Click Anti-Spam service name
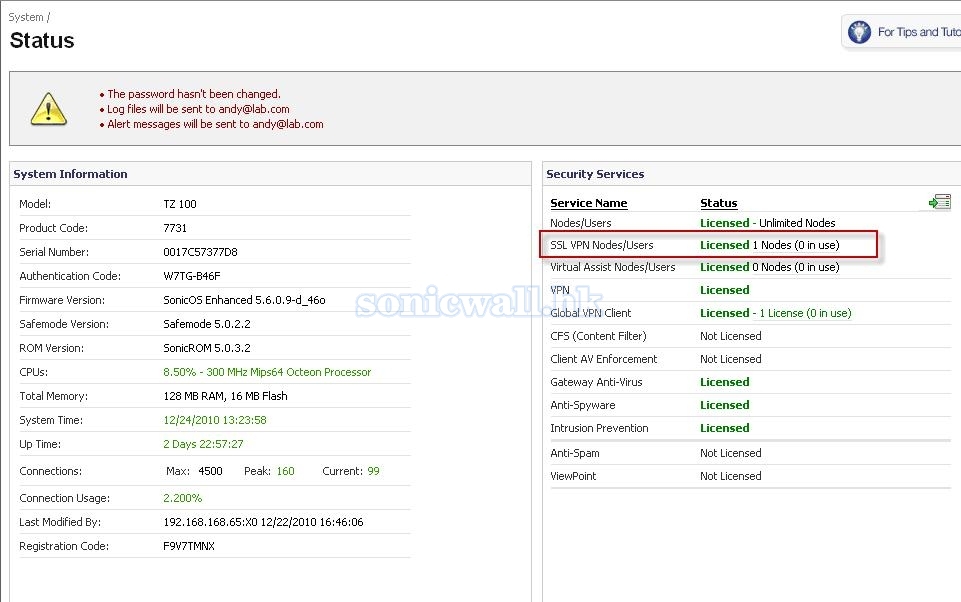This screenshot has height=602, width=961. coord(574,453)
